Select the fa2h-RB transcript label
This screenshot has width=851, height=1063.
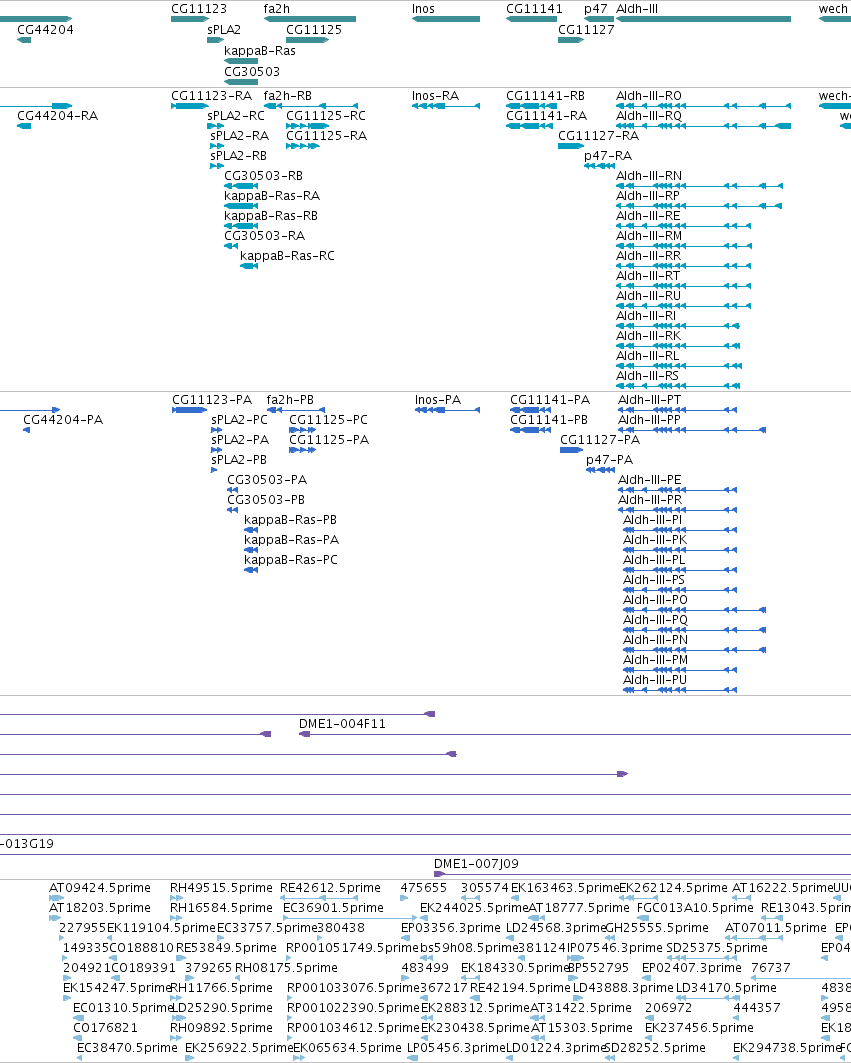point(288,96)
